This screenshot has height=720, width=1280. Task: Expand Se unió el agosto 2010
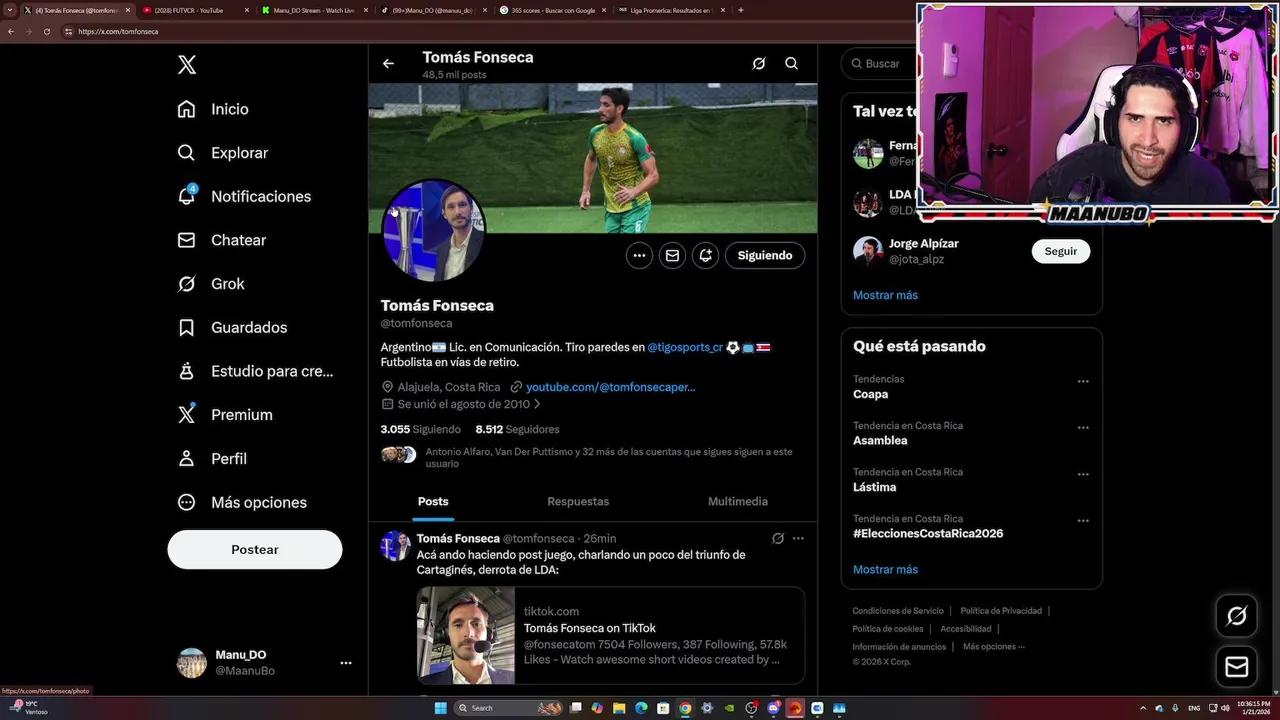click(x=461, y=404)
